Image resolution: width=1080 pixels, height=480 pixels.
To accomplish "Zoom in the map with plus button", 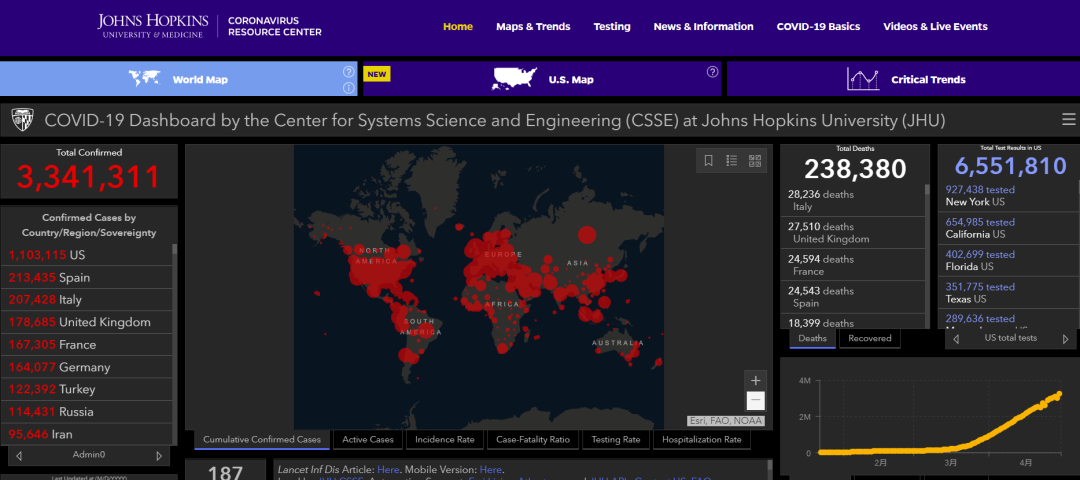I will coord(756,380).
